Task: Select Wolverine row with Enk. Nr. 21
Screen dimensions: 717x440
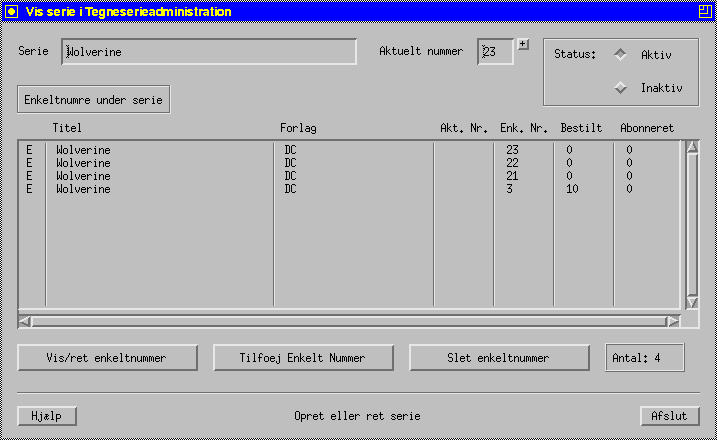Action: click(x=350, y=176)
